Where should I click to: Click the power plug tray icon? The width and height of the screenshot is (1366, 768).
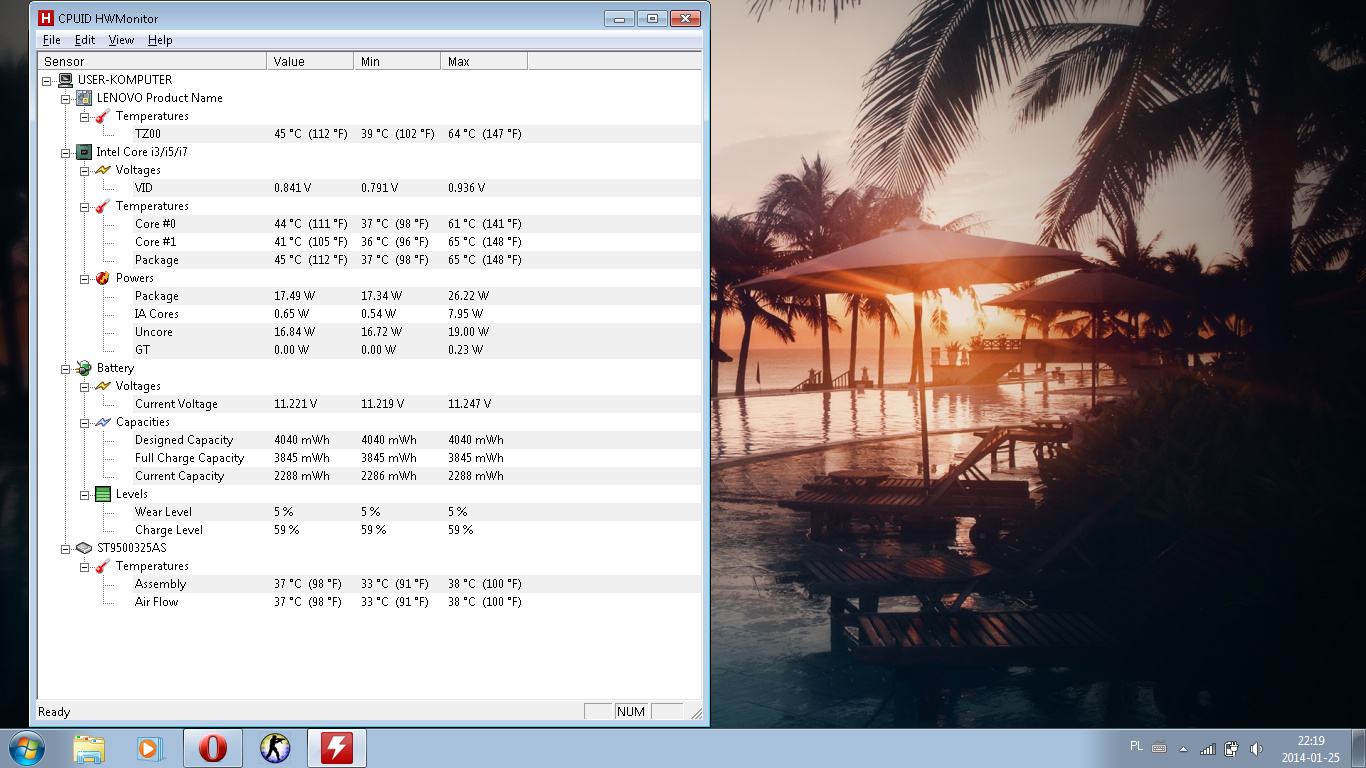(1232, 748)
